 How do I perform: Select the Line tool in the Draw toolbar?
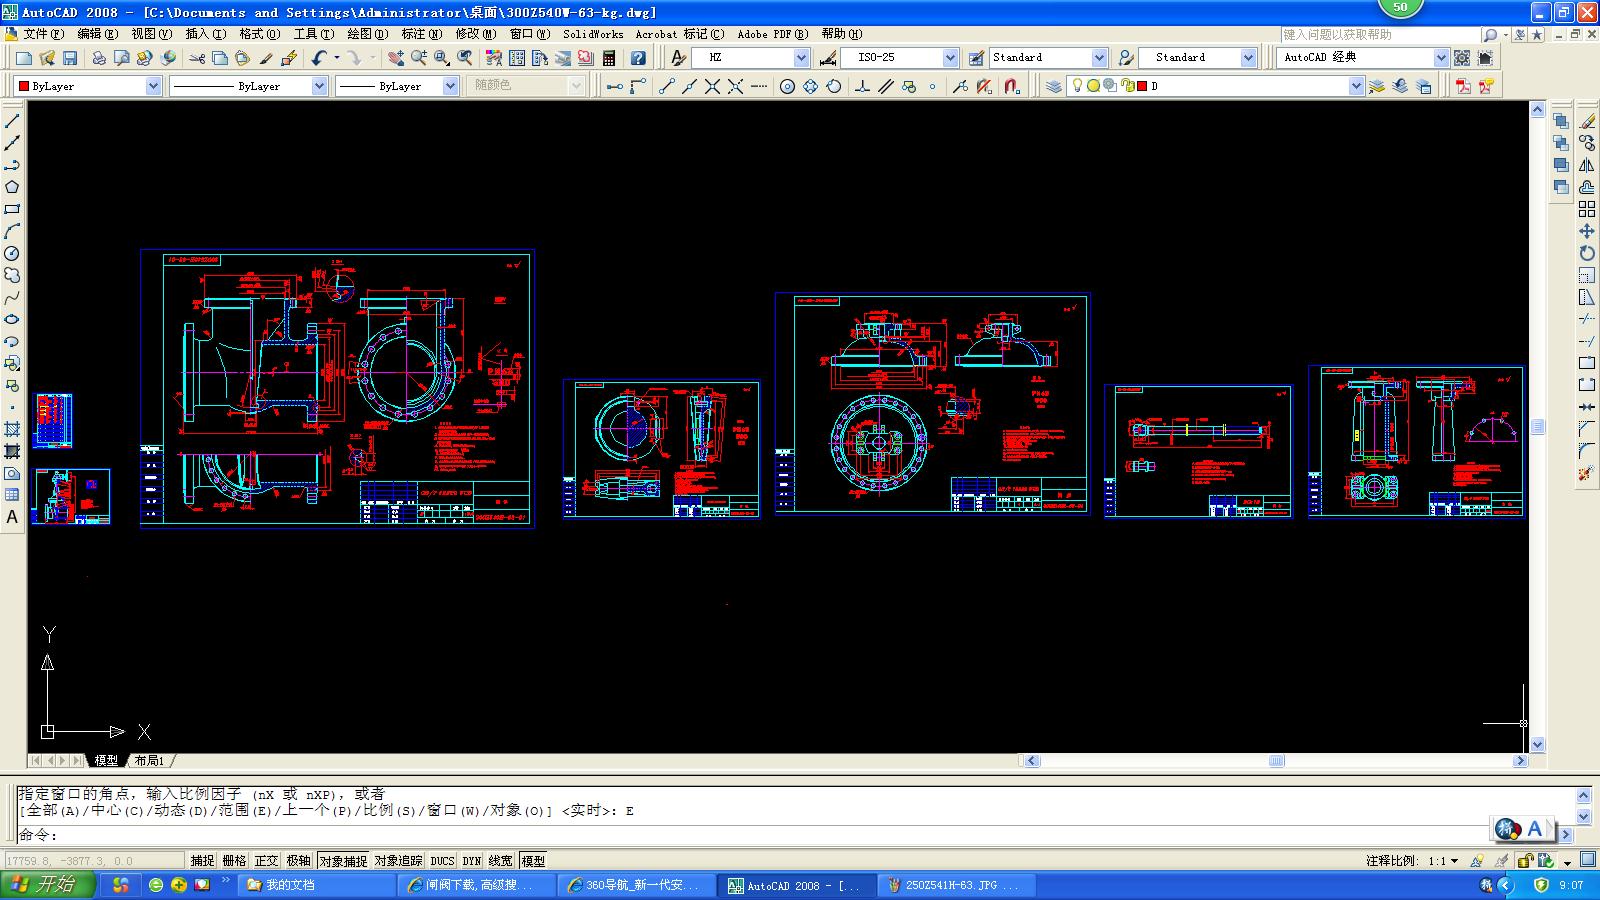pyautogui.click(x=13, y=122)
